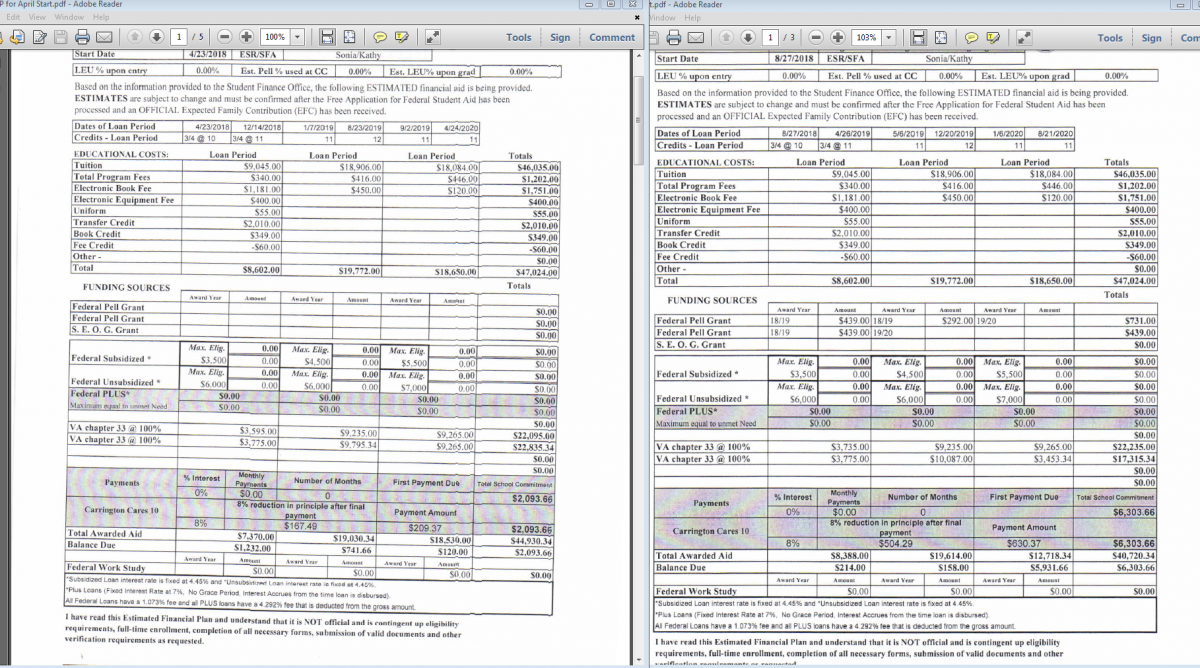
Task: Zoom in on the left Adobe Reader window
Action: pyautogui.click(x=246, y=37)
